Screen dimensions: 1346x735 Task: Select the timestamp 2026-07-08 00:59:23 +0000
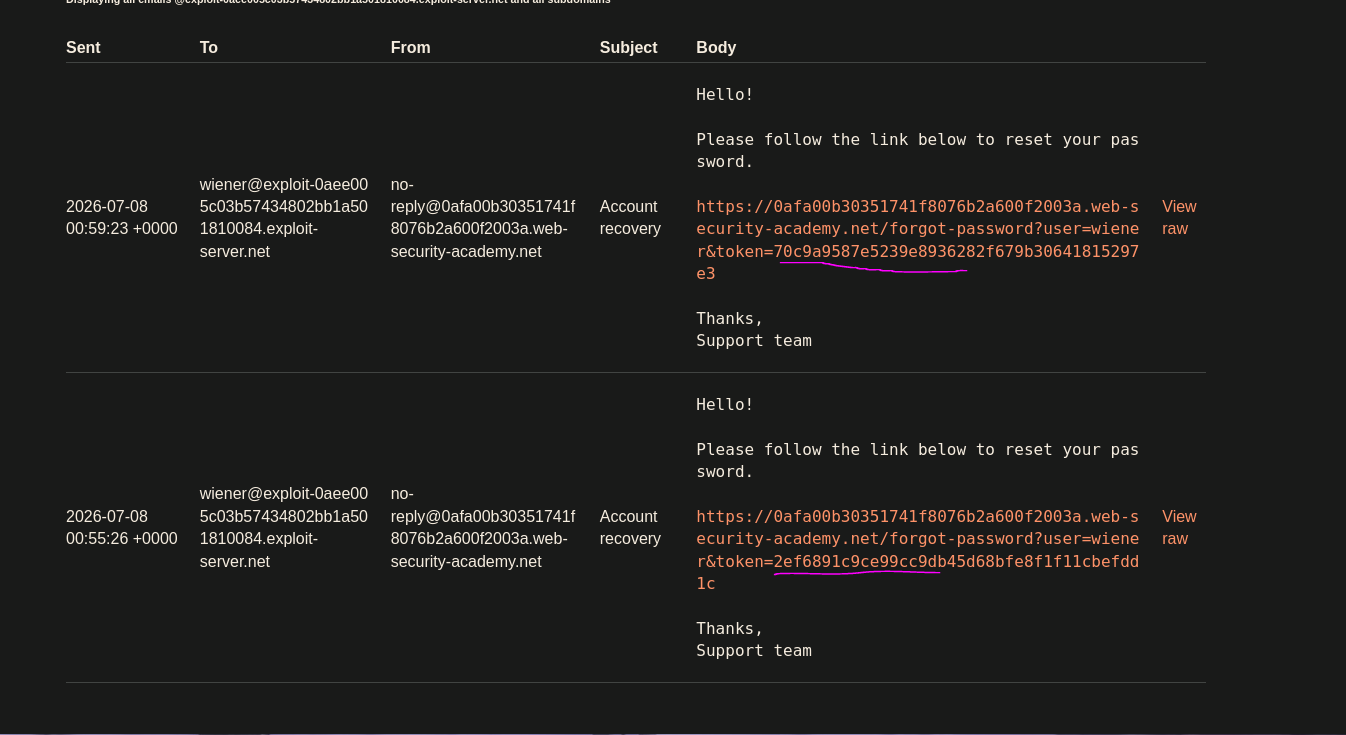click(122, 217)
